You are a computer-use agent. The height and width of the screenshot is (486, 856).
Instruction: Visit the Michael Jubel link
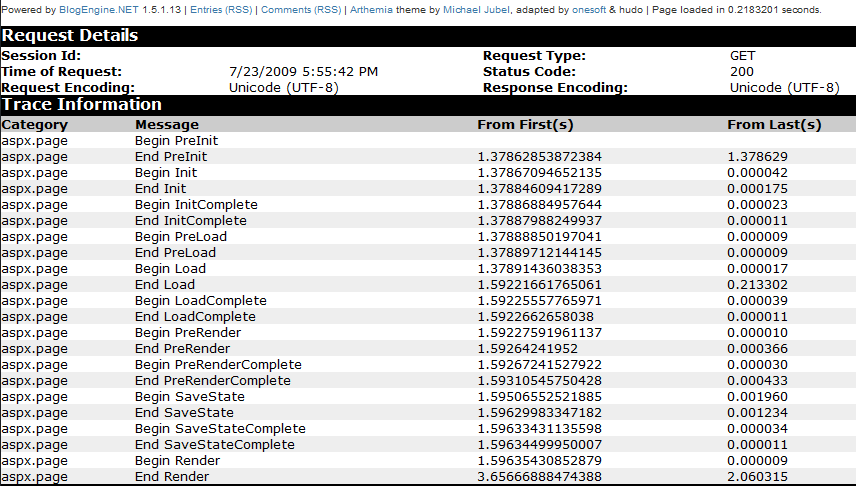(x=477, y=10)
